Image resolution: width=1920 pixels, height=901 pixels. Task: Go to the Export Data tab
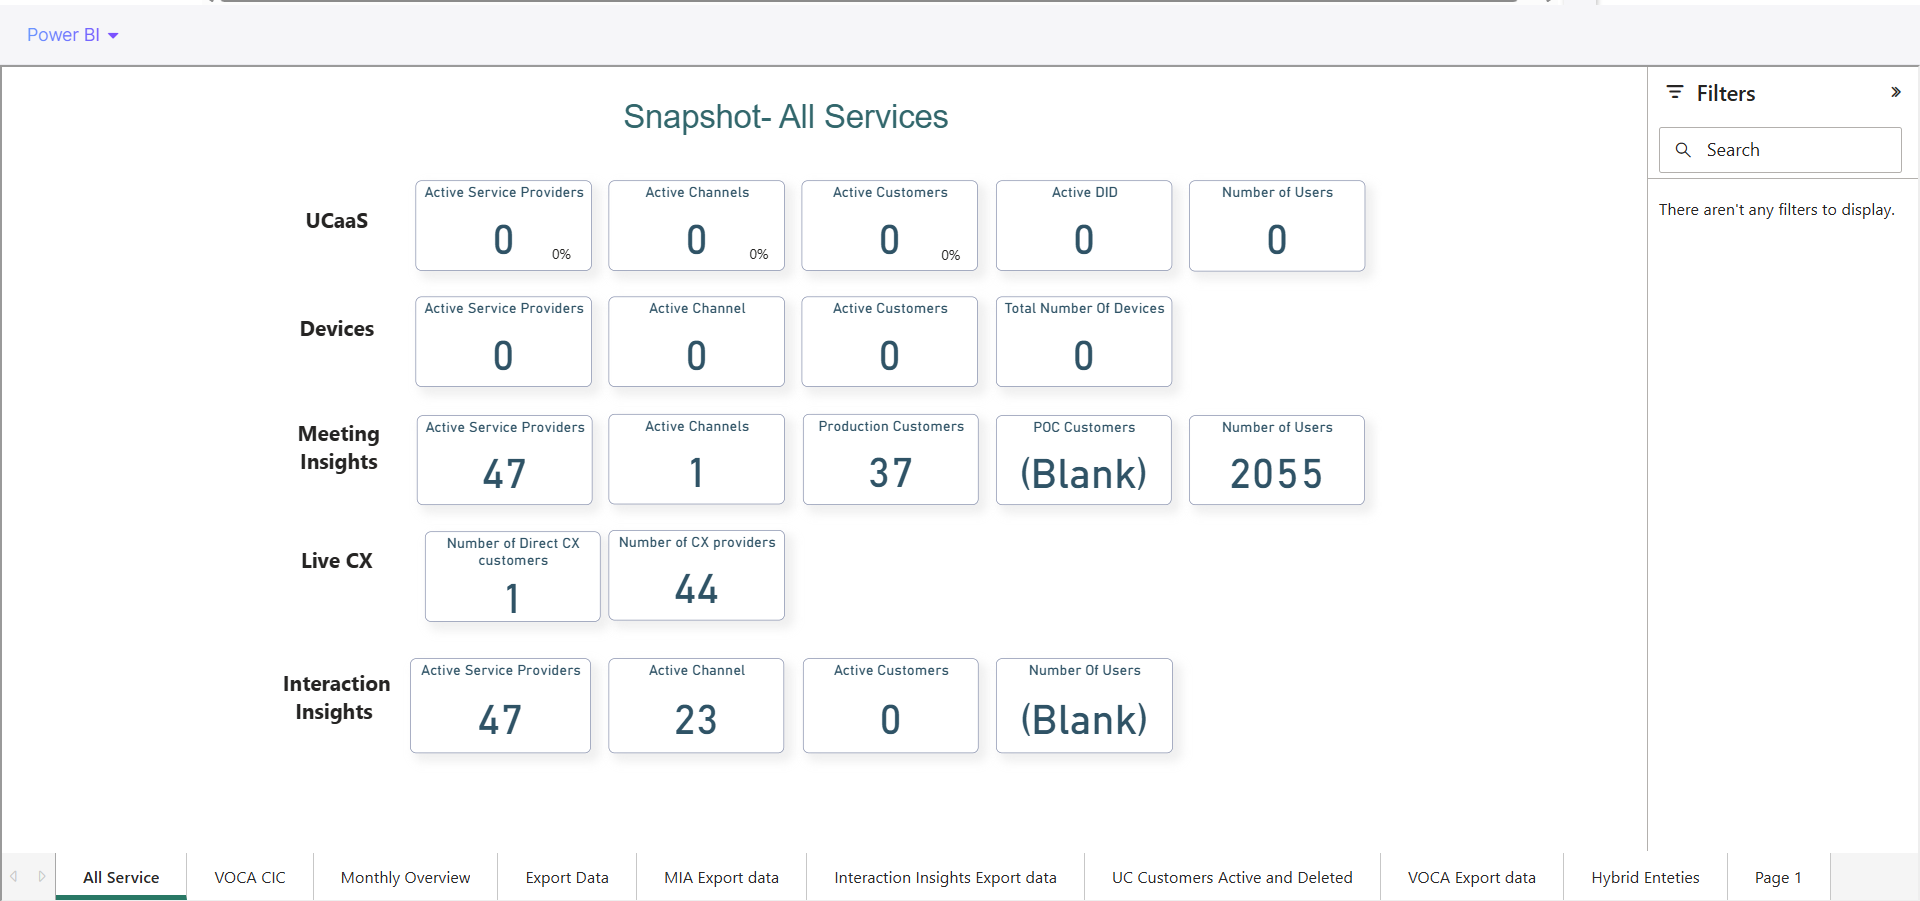point(567,877)
